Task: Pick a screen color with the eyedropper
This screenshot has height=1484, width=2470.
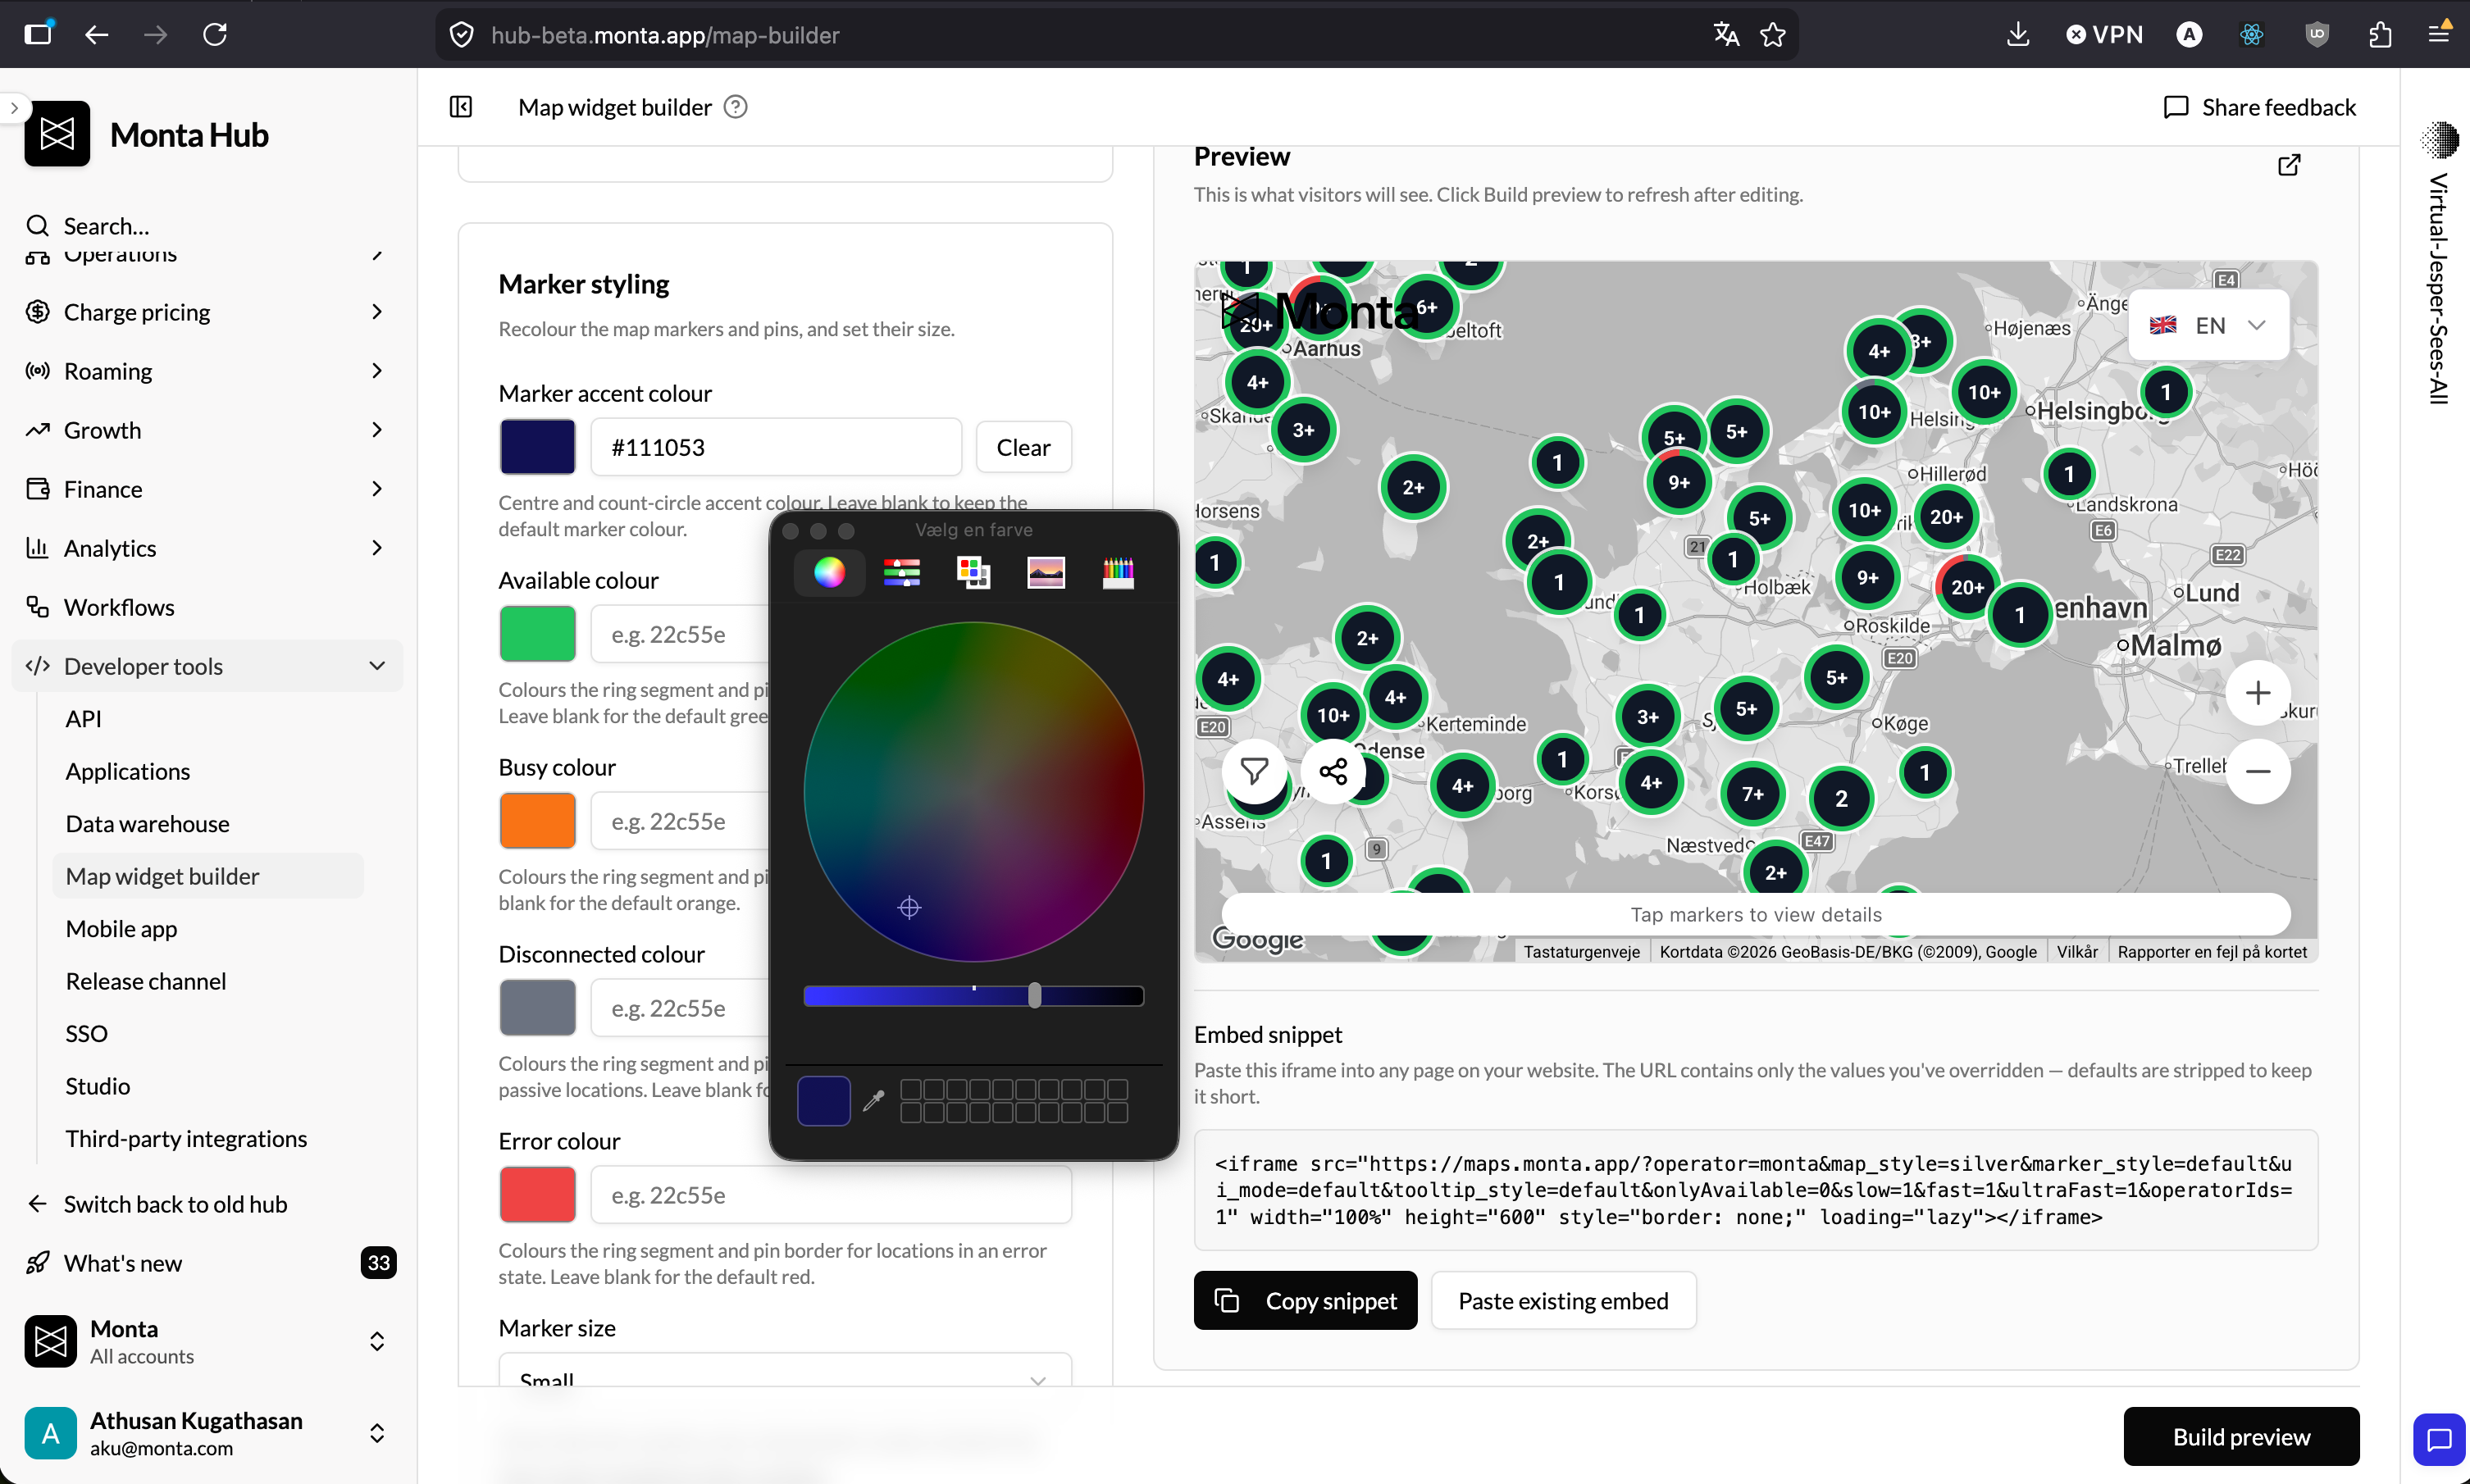Action: pyautogui.click(x=874, y=1100)
